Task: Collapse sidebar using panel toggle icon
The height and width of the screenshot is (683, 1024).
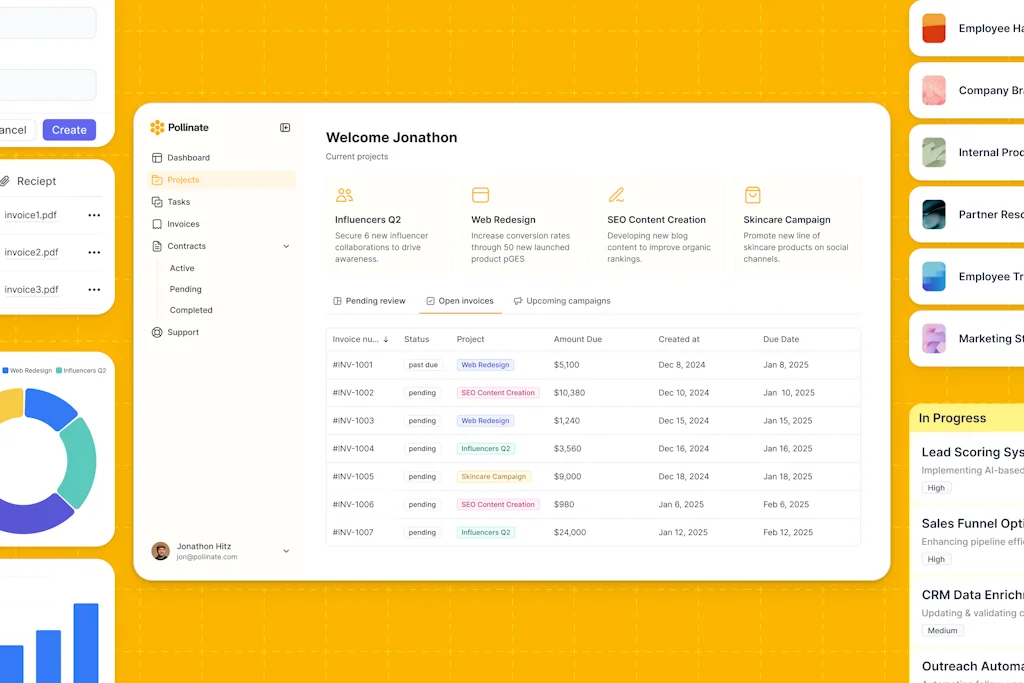Action: pos(285,128)
